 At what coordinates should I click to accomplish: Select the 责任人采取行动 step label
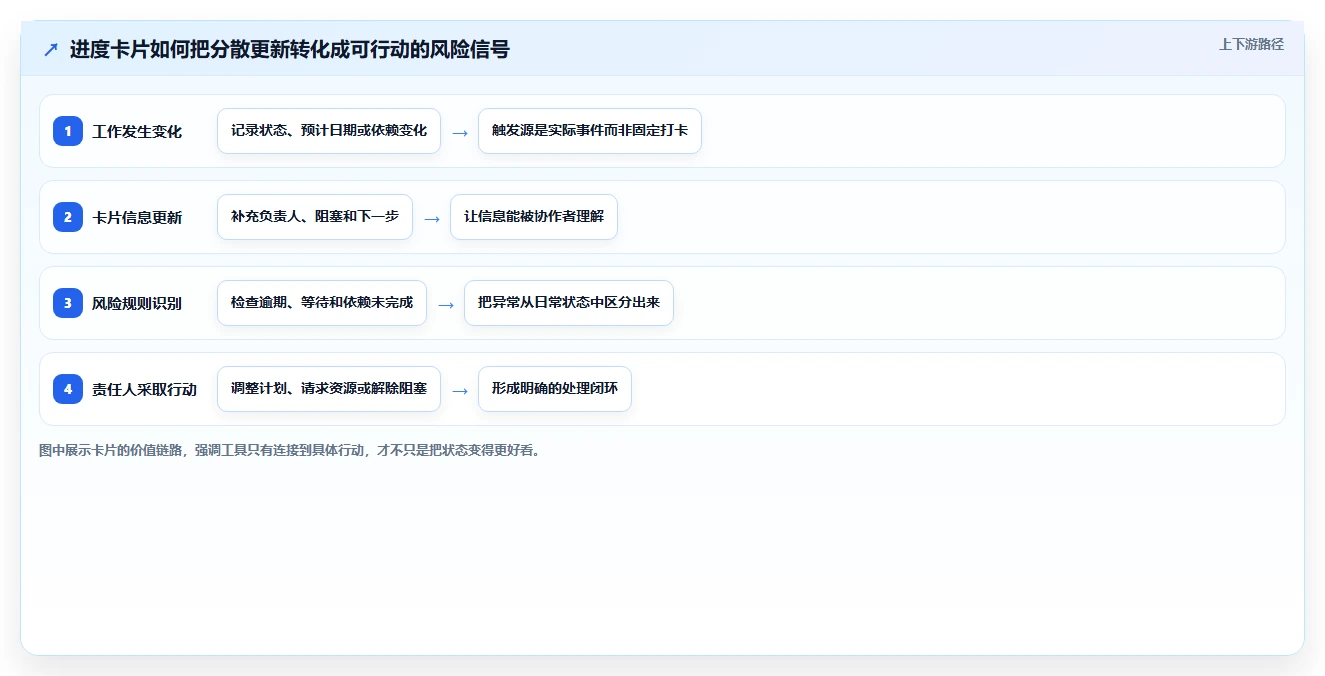[144, 389]
